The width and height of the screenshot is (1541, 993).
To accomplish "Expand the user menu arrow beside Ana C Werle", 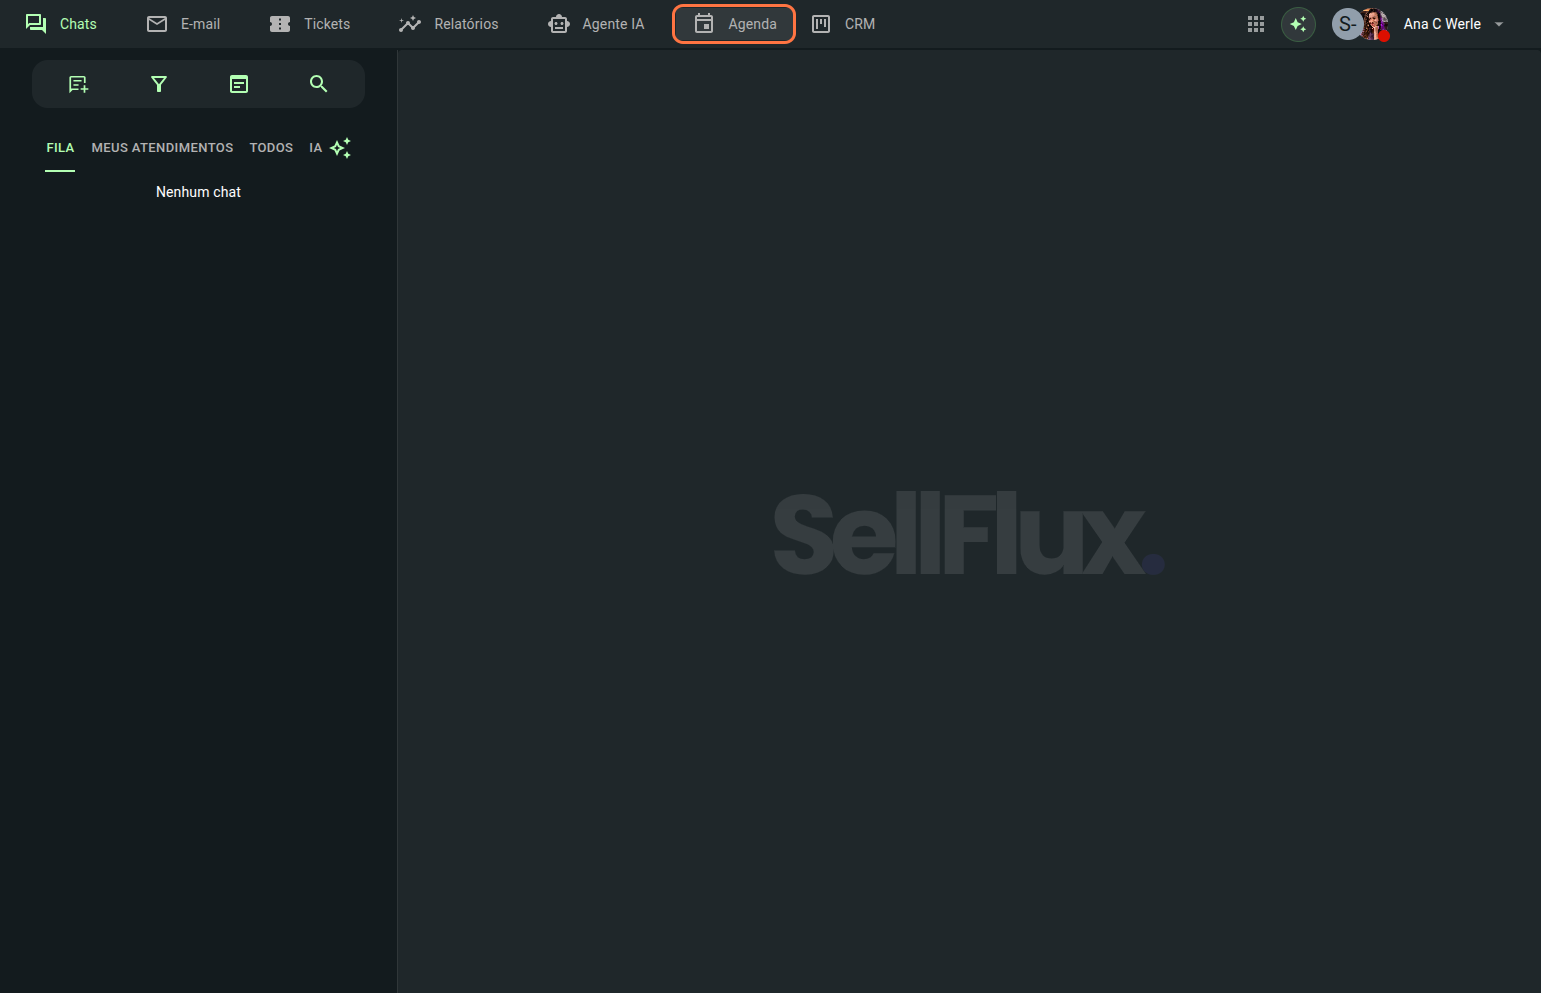I will (1499, 24).
